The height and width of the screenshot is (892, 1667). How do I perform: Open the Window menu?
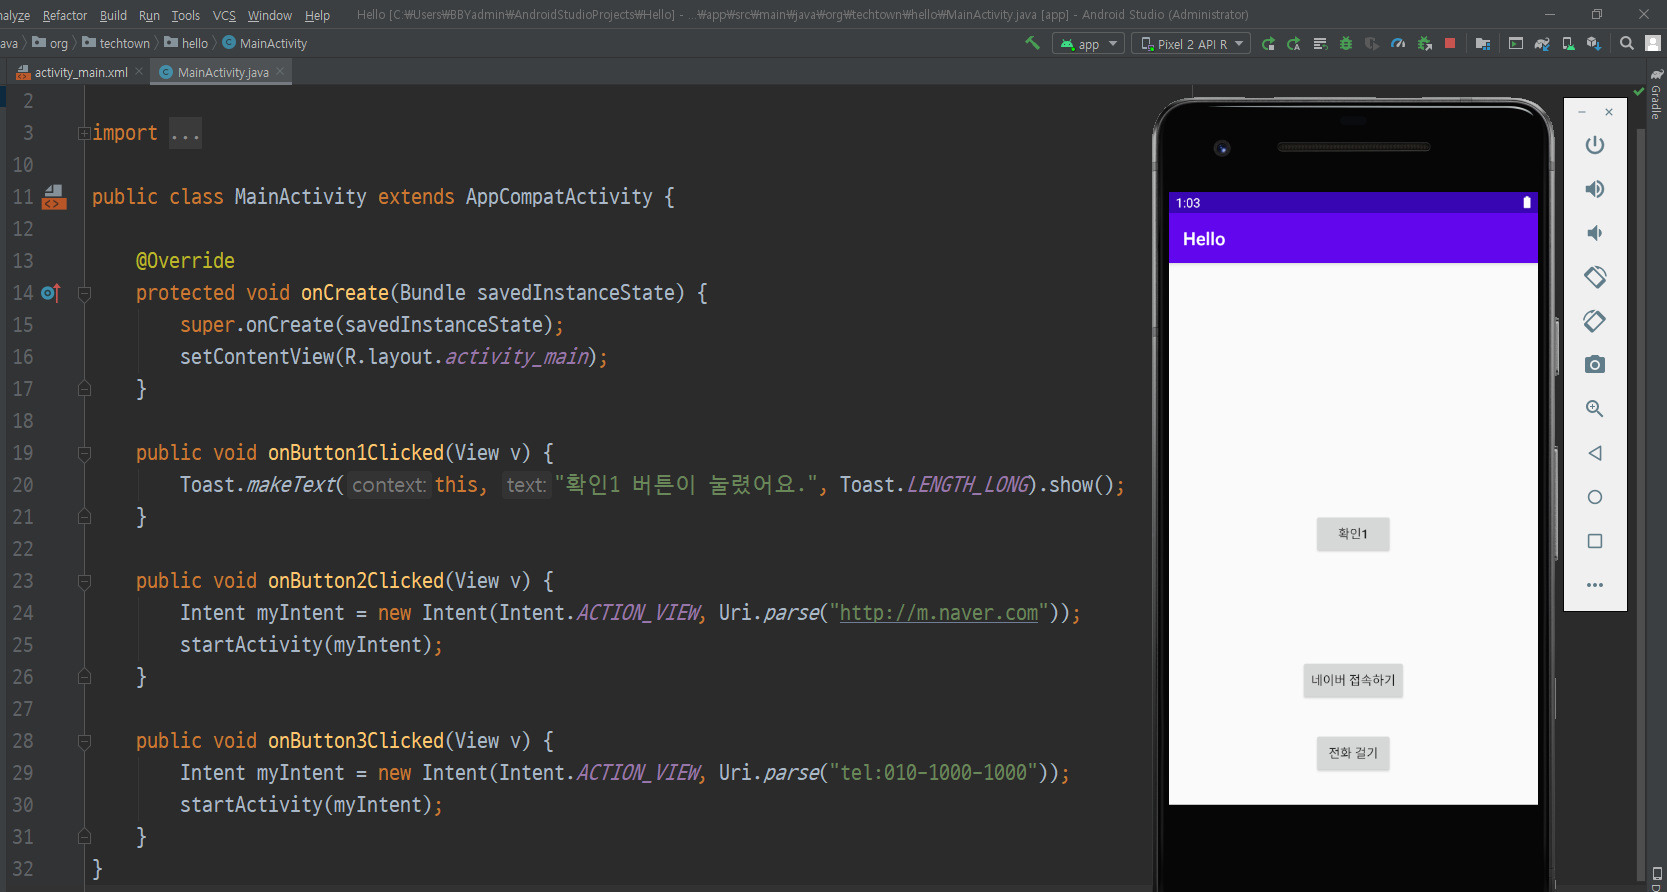click(270, 15)
